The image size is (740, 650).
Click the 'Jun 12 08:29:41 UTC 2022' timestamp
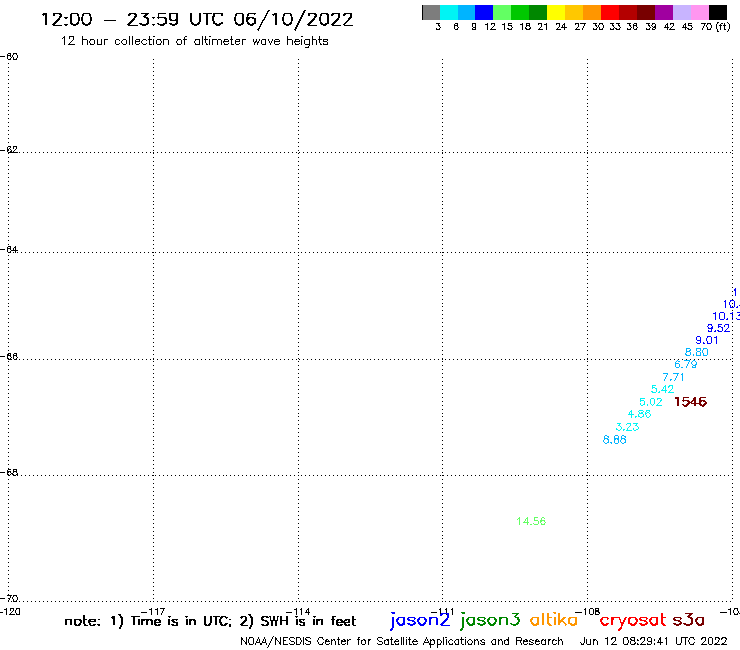coord(654,641)
